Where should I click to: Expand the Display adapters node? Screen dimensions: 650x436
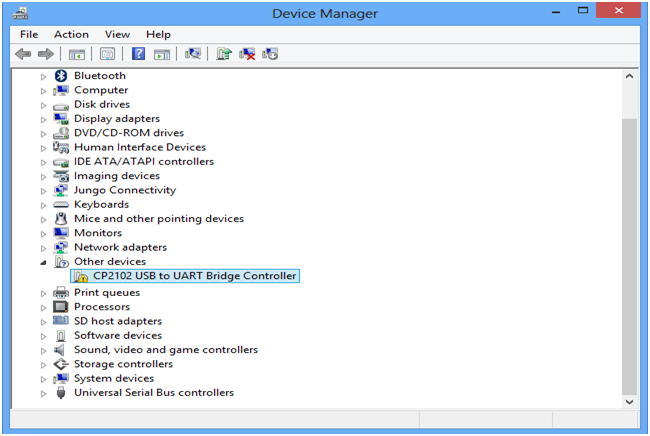[x=43, y=119]
